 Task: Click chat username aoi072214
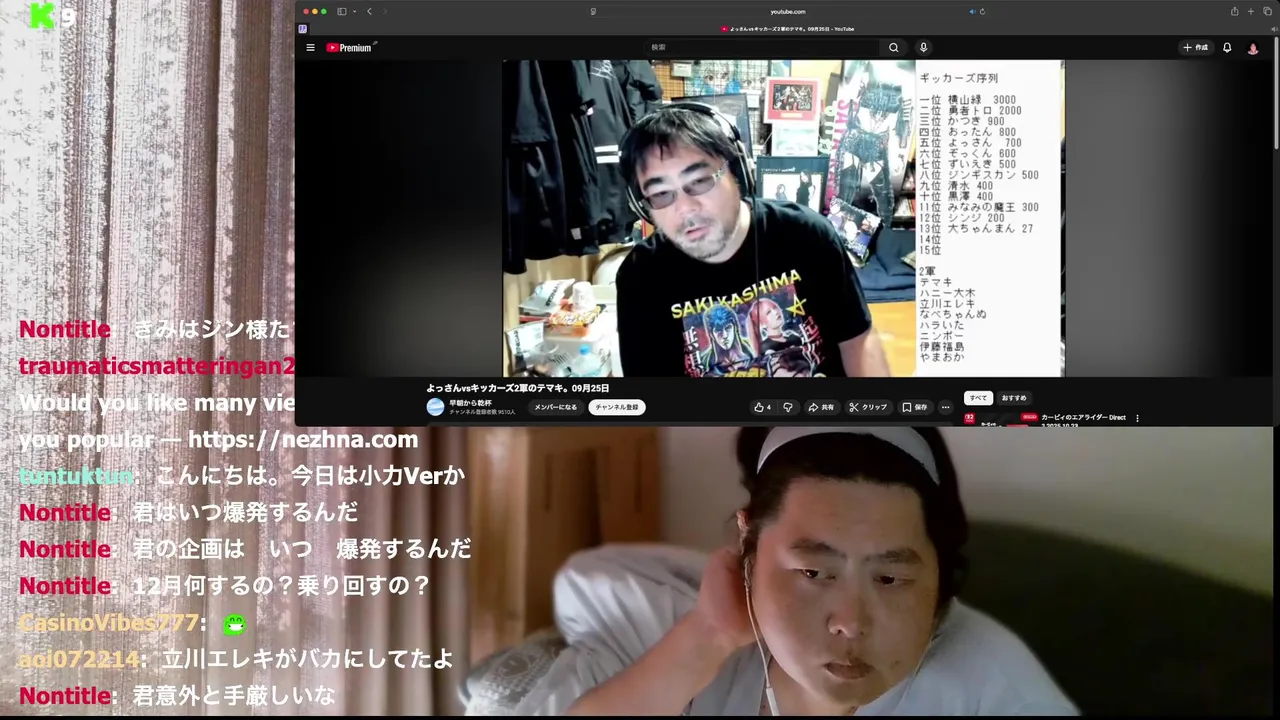(x=80, y=659)
